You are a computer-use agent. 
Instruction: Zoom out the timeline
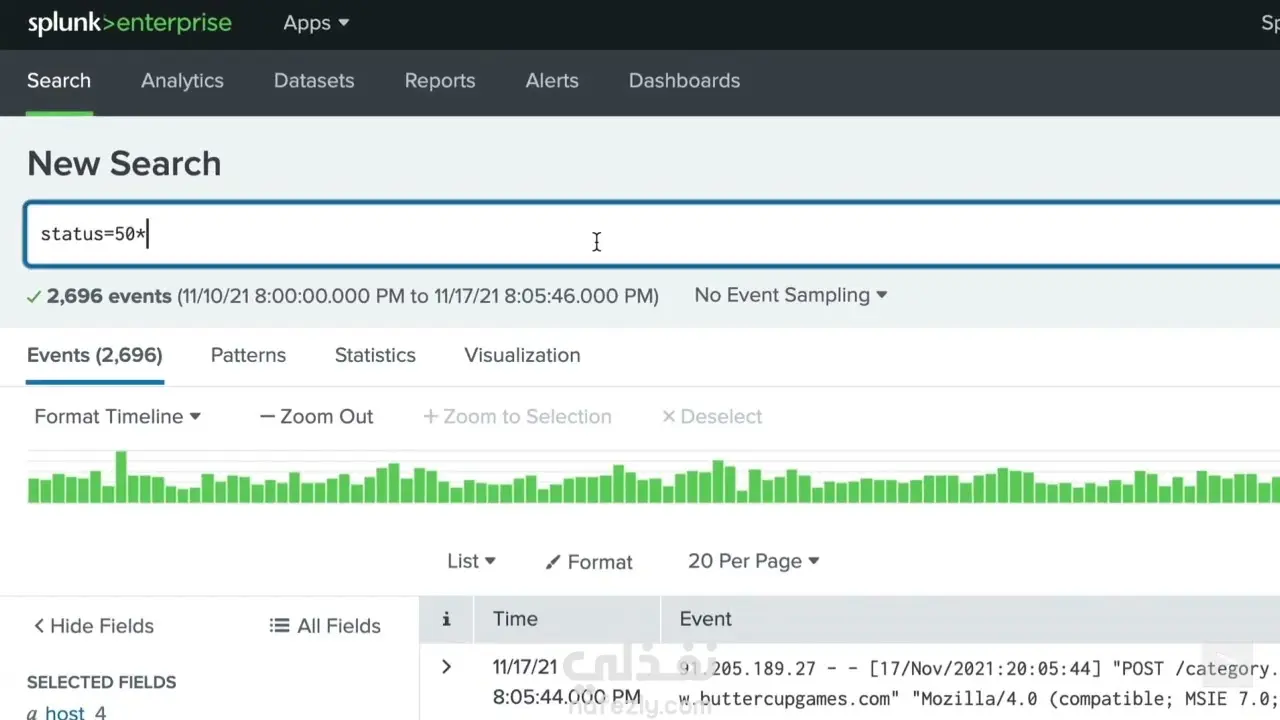(316, 417)
